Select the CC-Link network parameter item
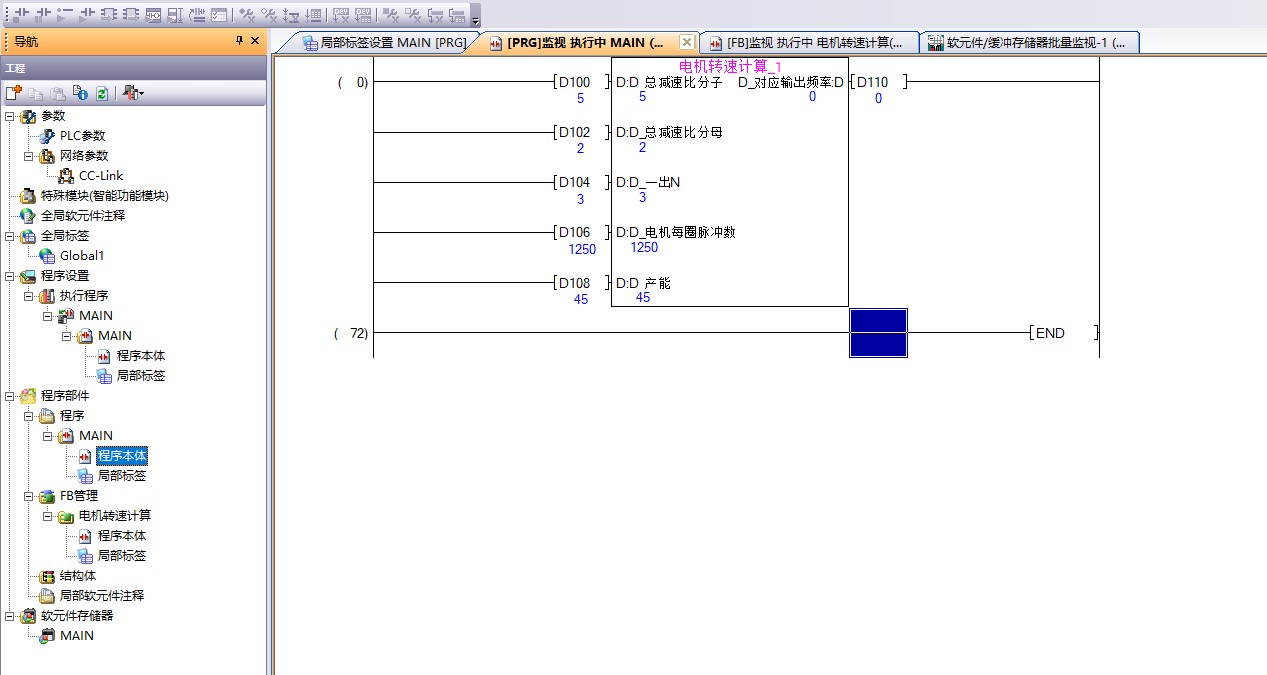 (x=101, y=176)
